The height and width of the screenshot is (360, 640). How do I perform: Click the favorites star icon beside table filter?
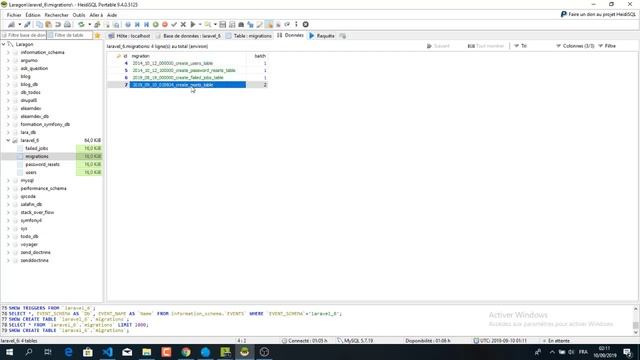(97, 36)
